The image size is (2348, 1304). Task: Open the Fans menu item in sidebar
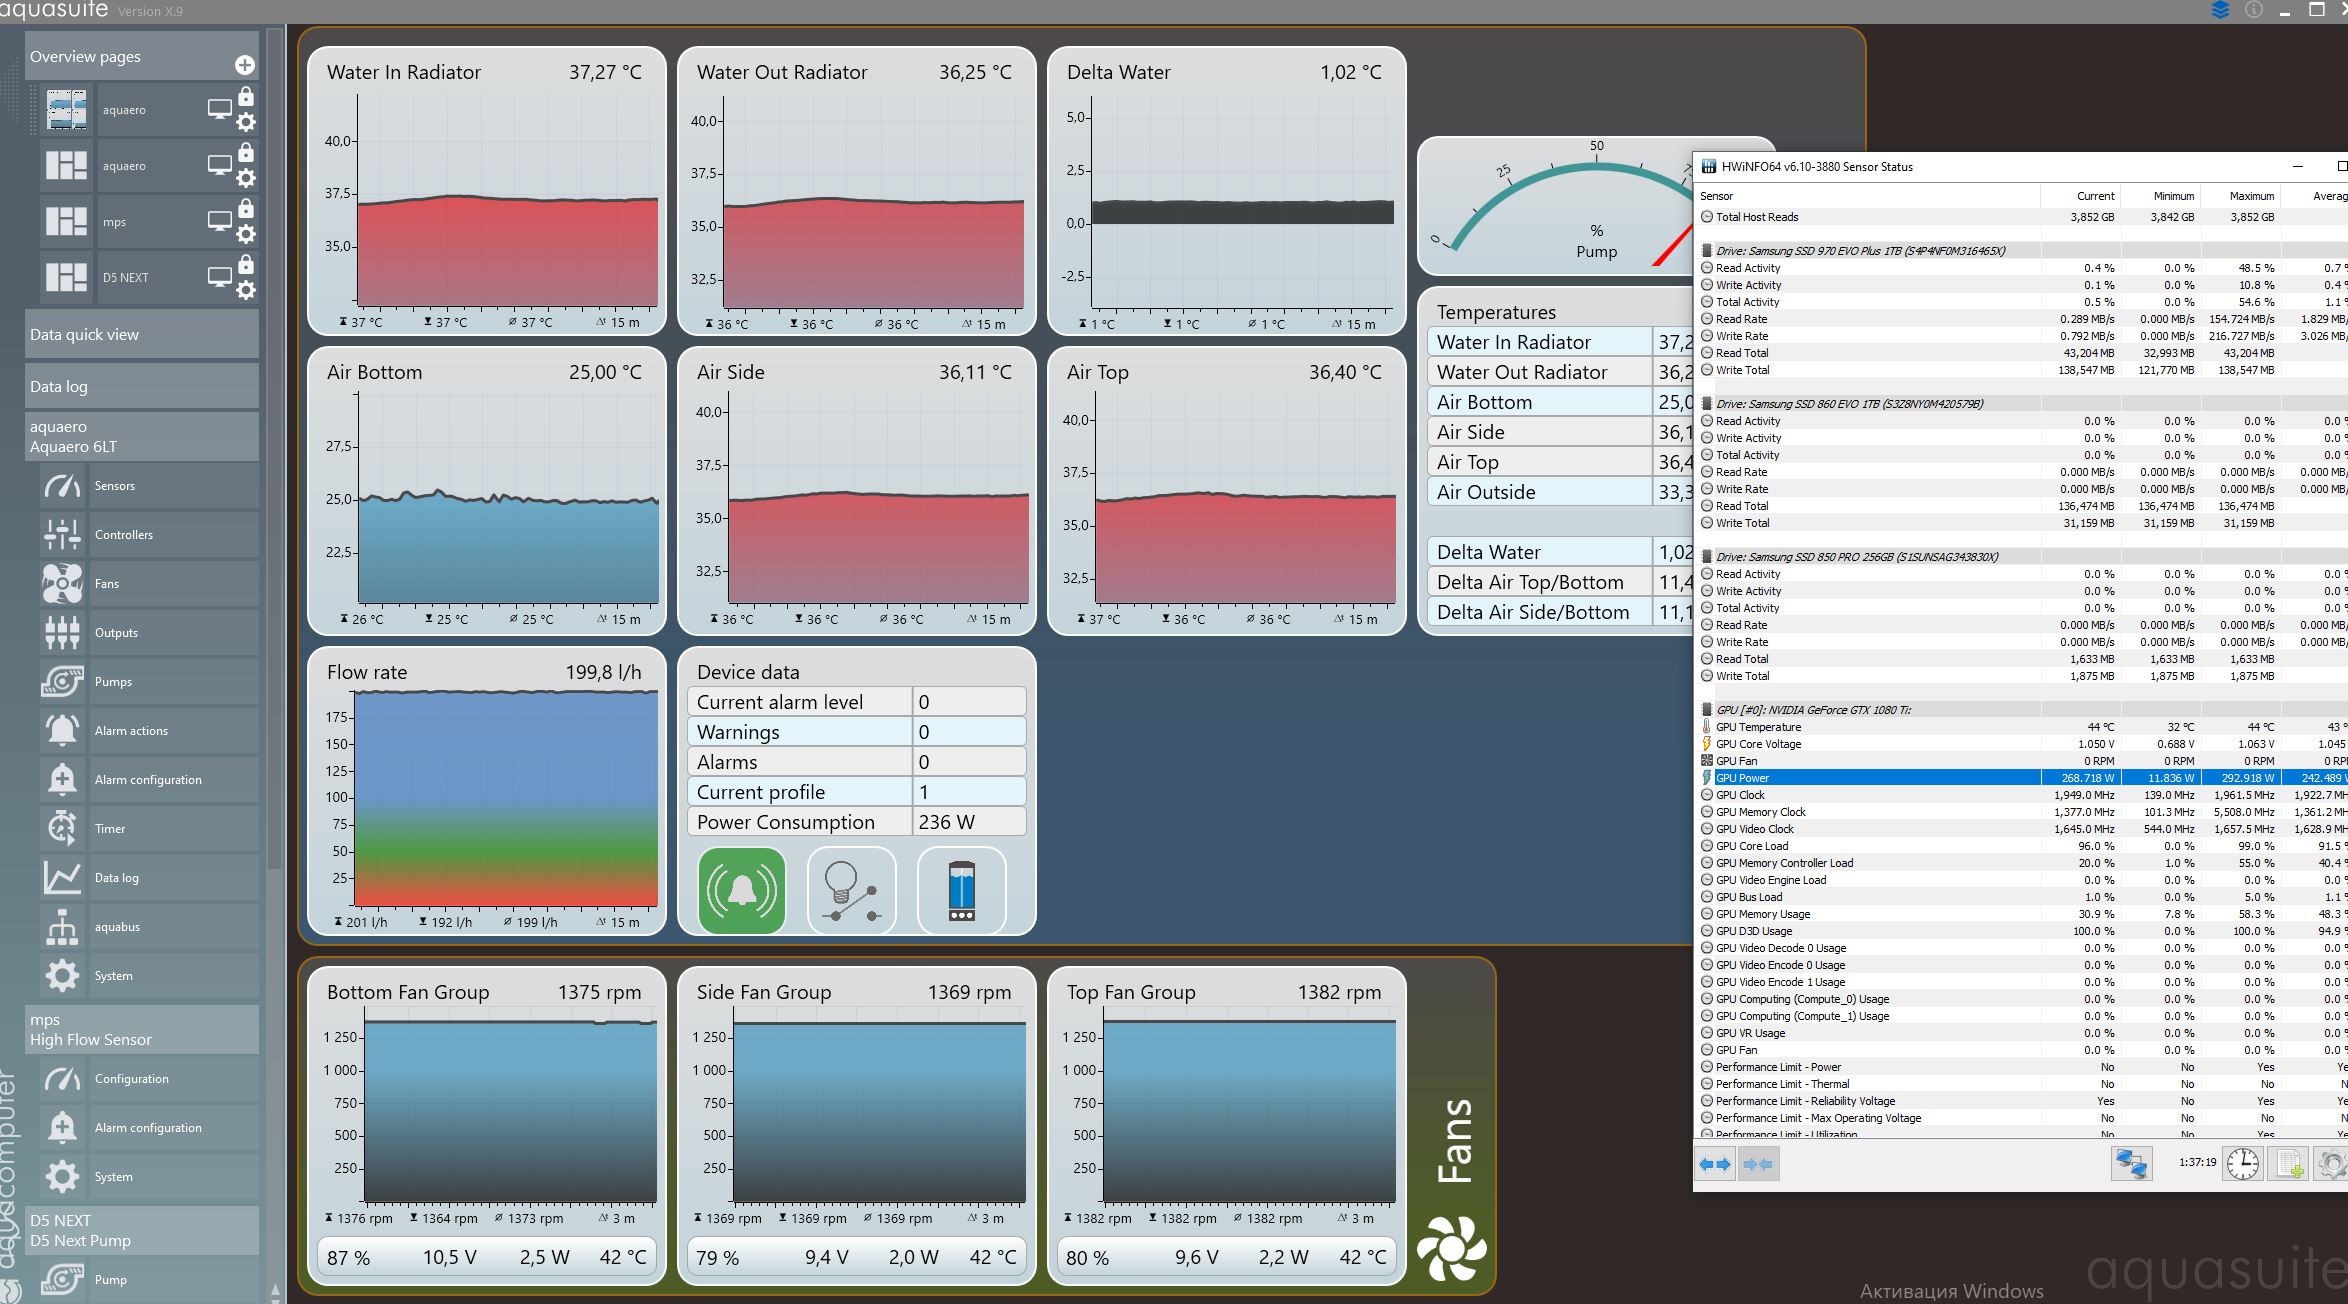(107, 584)
